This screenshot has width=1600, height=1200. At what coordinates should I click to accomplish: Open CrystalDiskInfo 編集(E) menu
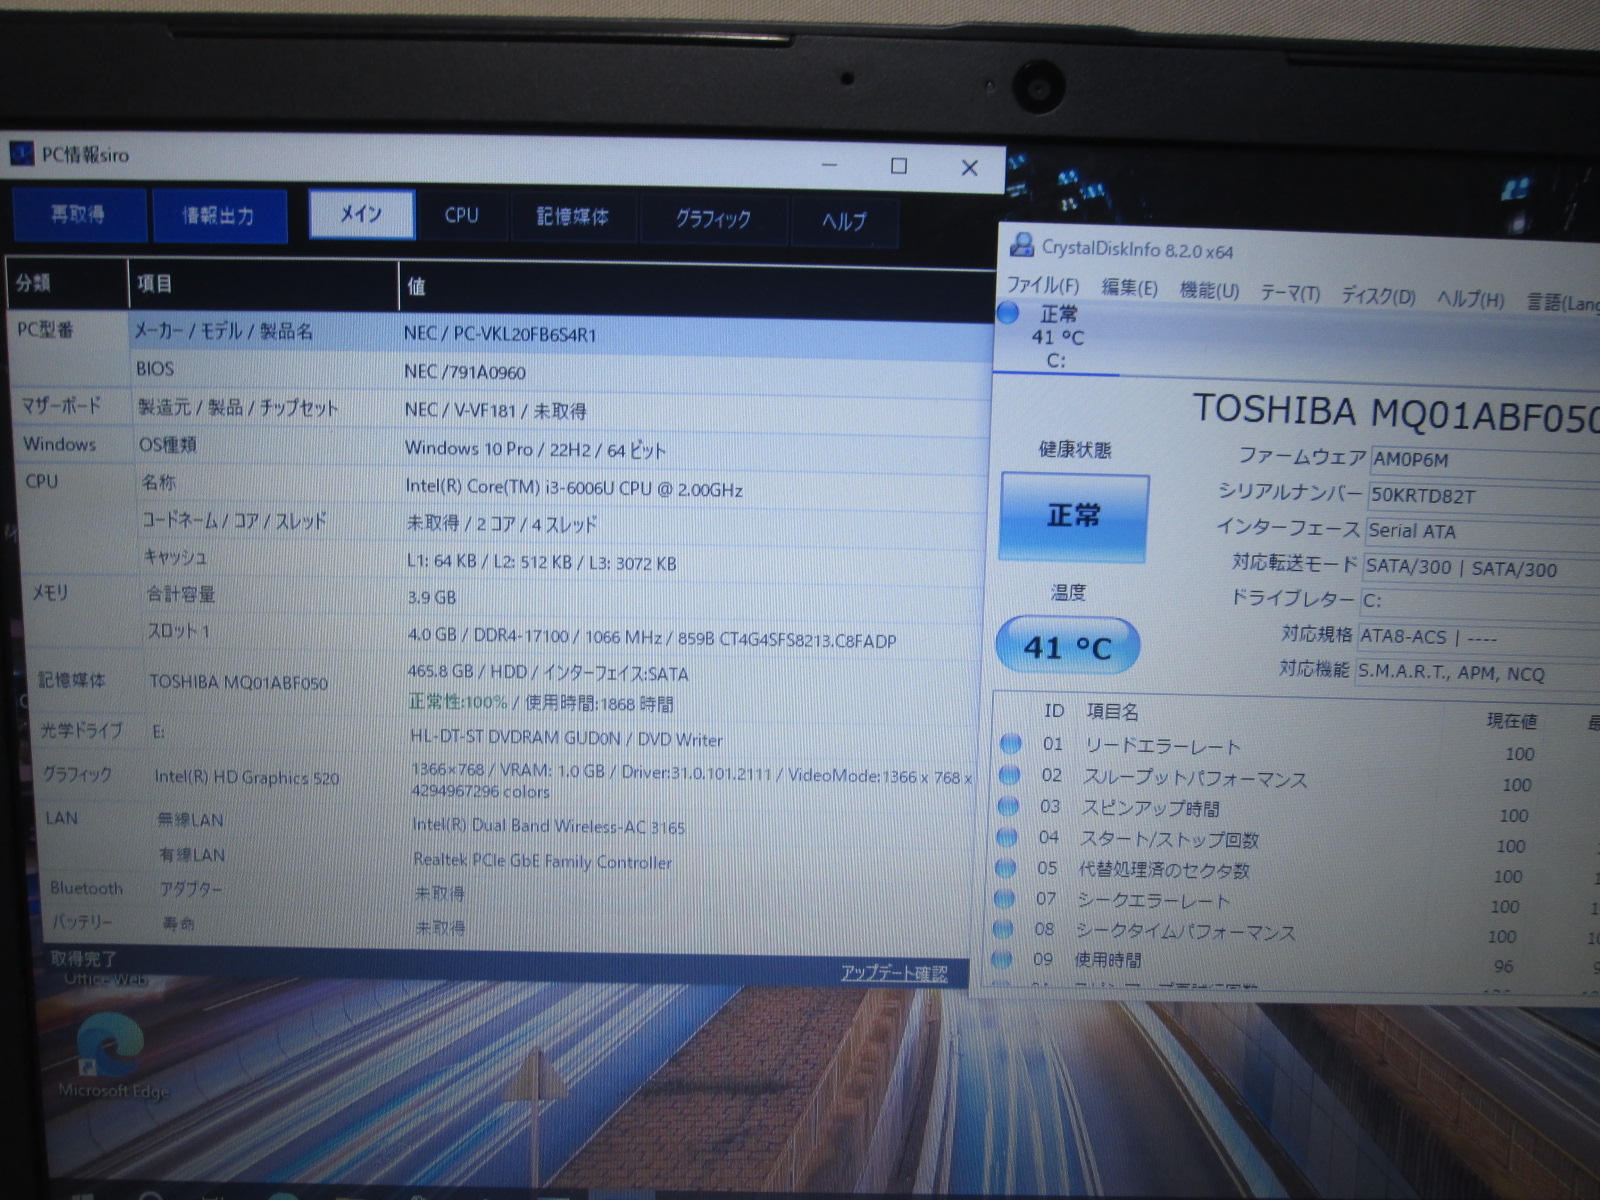point(1130,288)
